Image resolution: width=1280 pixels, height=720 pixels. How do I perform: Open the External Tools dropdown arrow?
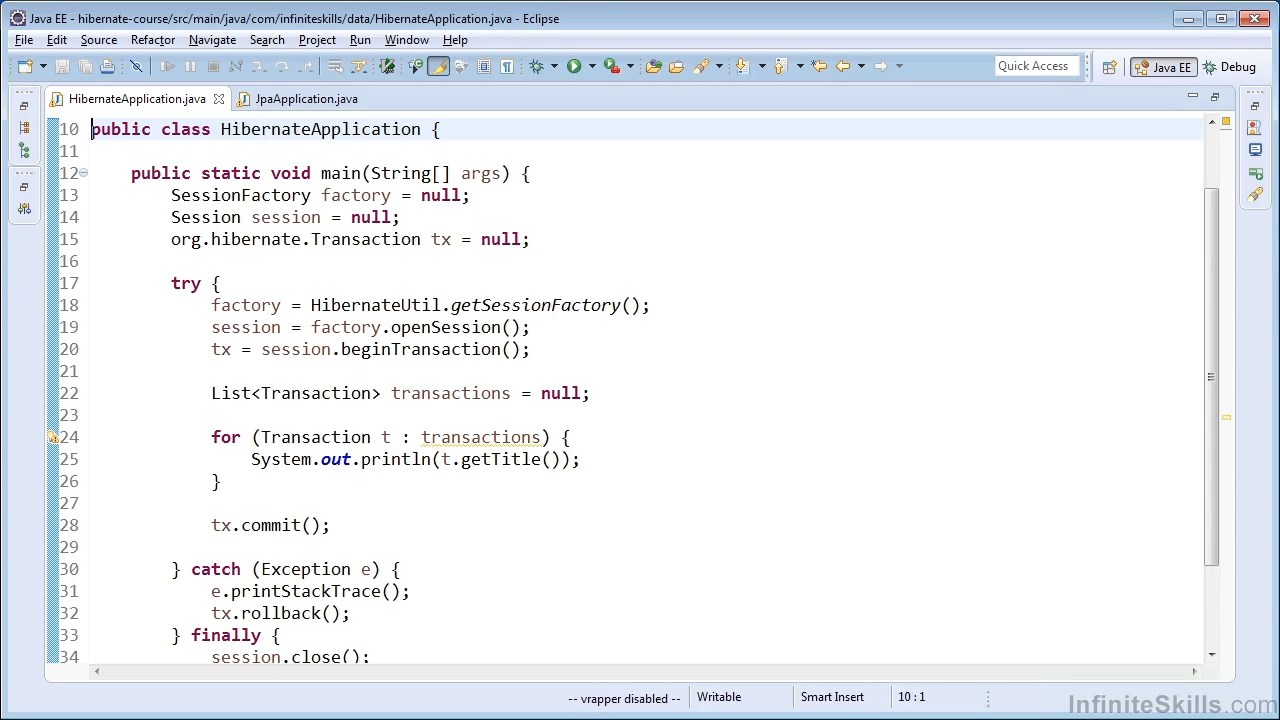630,66
